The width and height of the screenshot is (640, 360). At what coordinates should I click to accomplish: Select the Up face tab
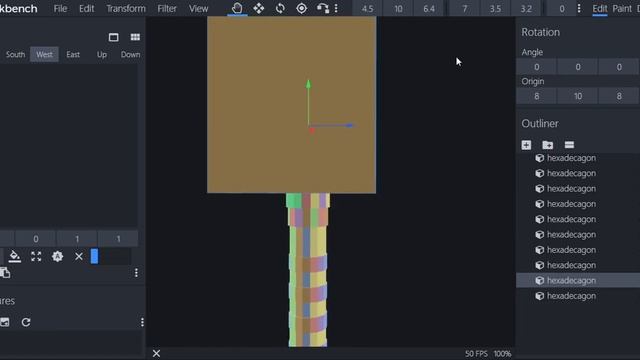coord(102,54)
